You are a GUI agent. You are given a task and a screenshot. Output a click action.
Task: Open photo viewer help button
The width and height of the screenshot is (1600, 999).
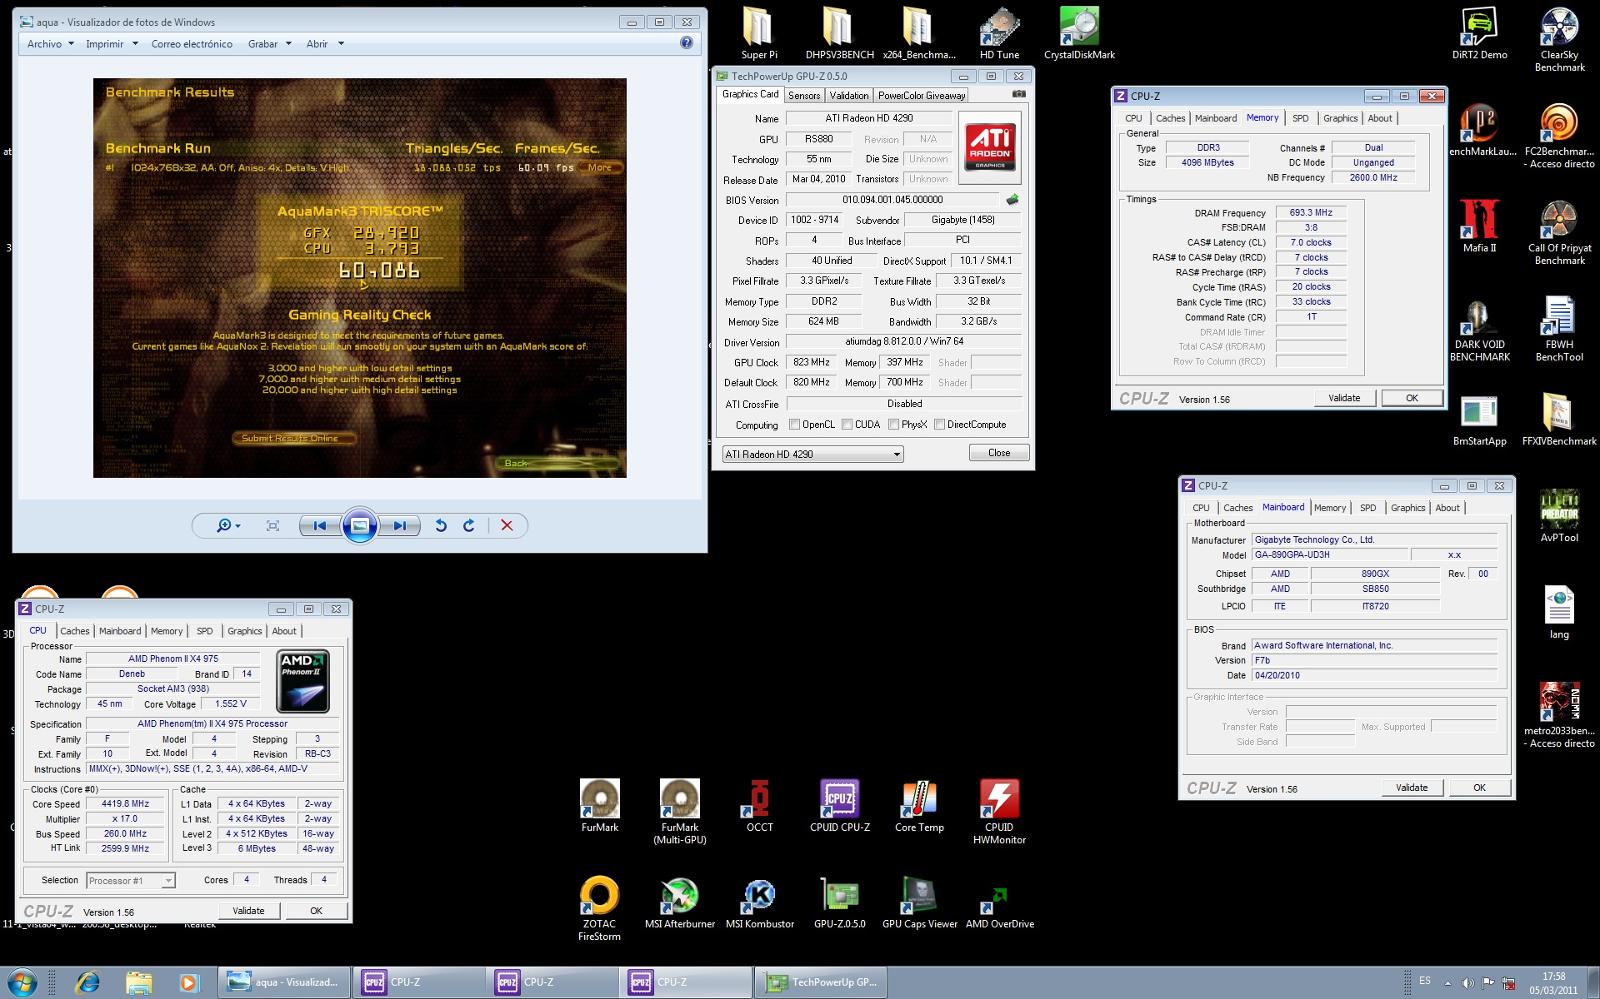click(686, 43)
